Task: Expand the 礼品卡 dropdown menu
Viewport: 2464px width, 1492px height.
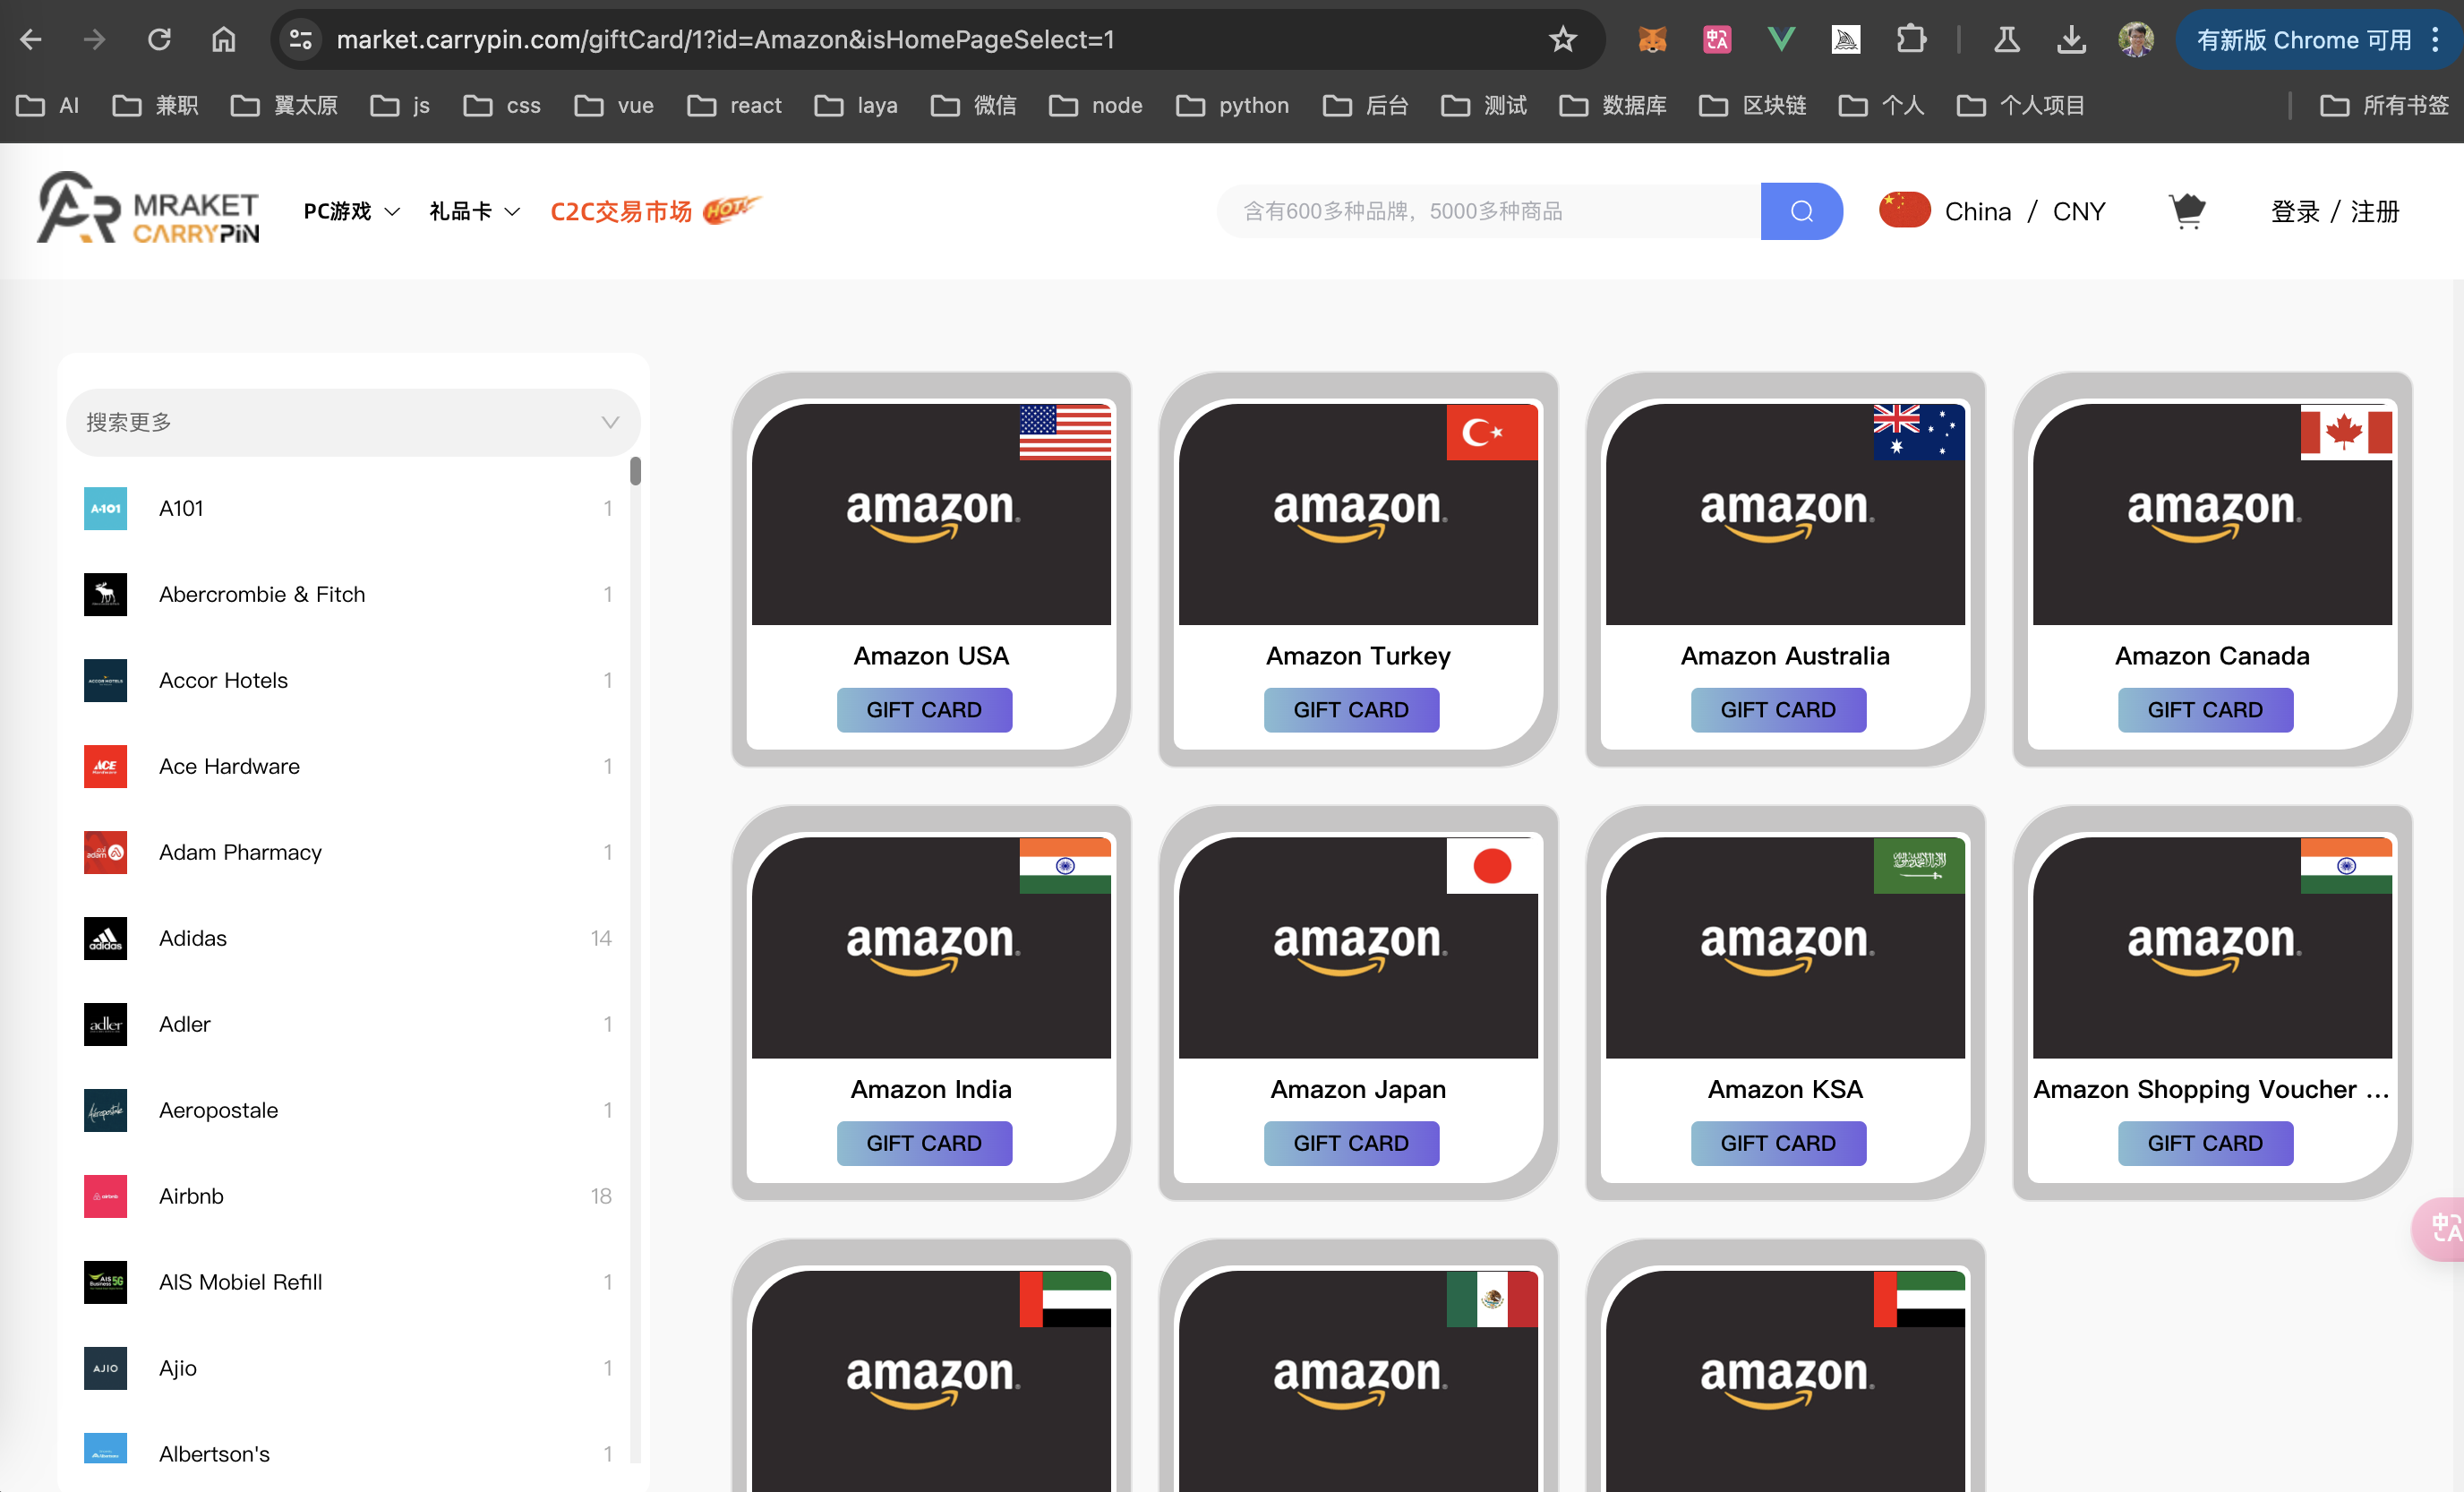Action: pyautogui.click(x=474, y=211)
